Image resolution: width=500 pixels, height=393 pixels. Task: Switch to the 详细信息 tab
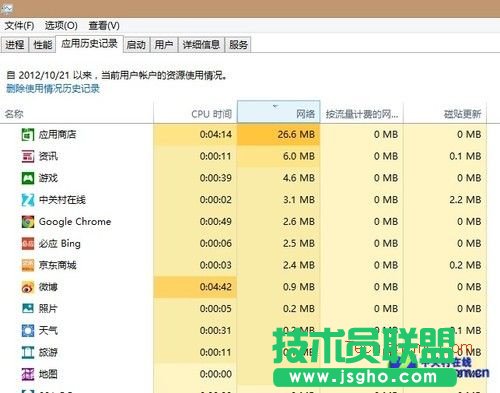(201, 45)
